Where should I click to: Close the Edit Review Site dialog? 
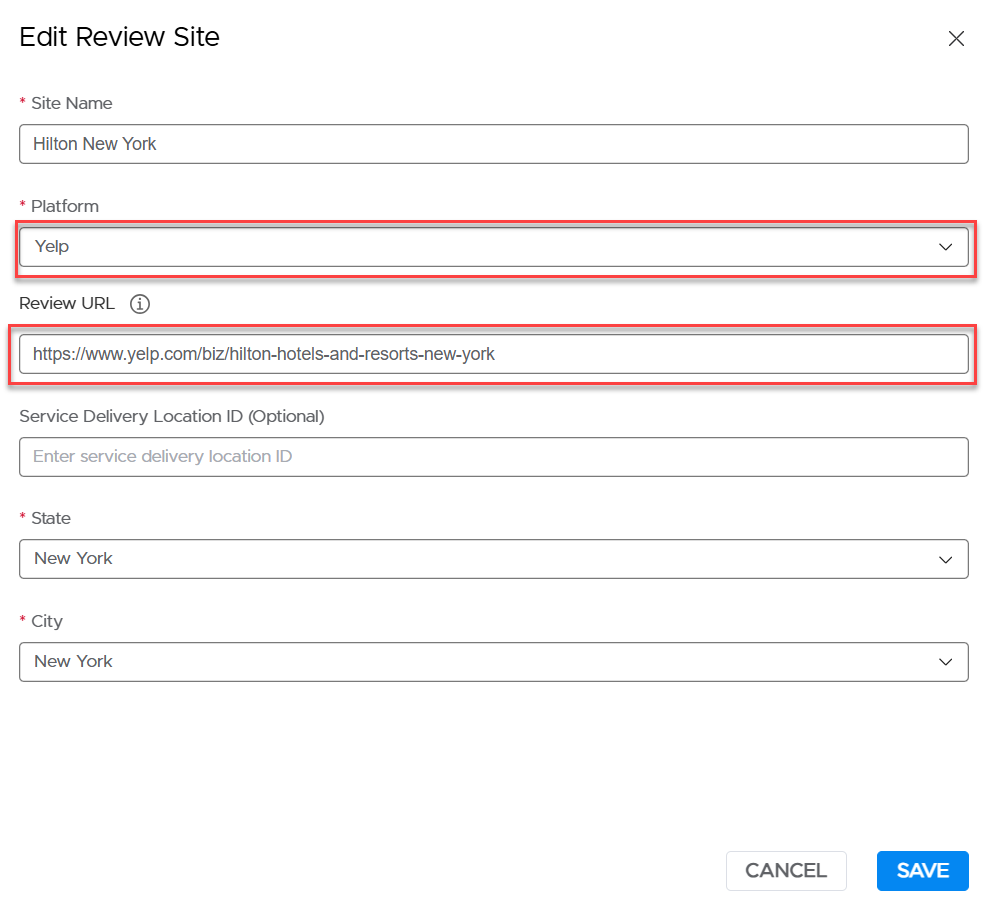956,39
